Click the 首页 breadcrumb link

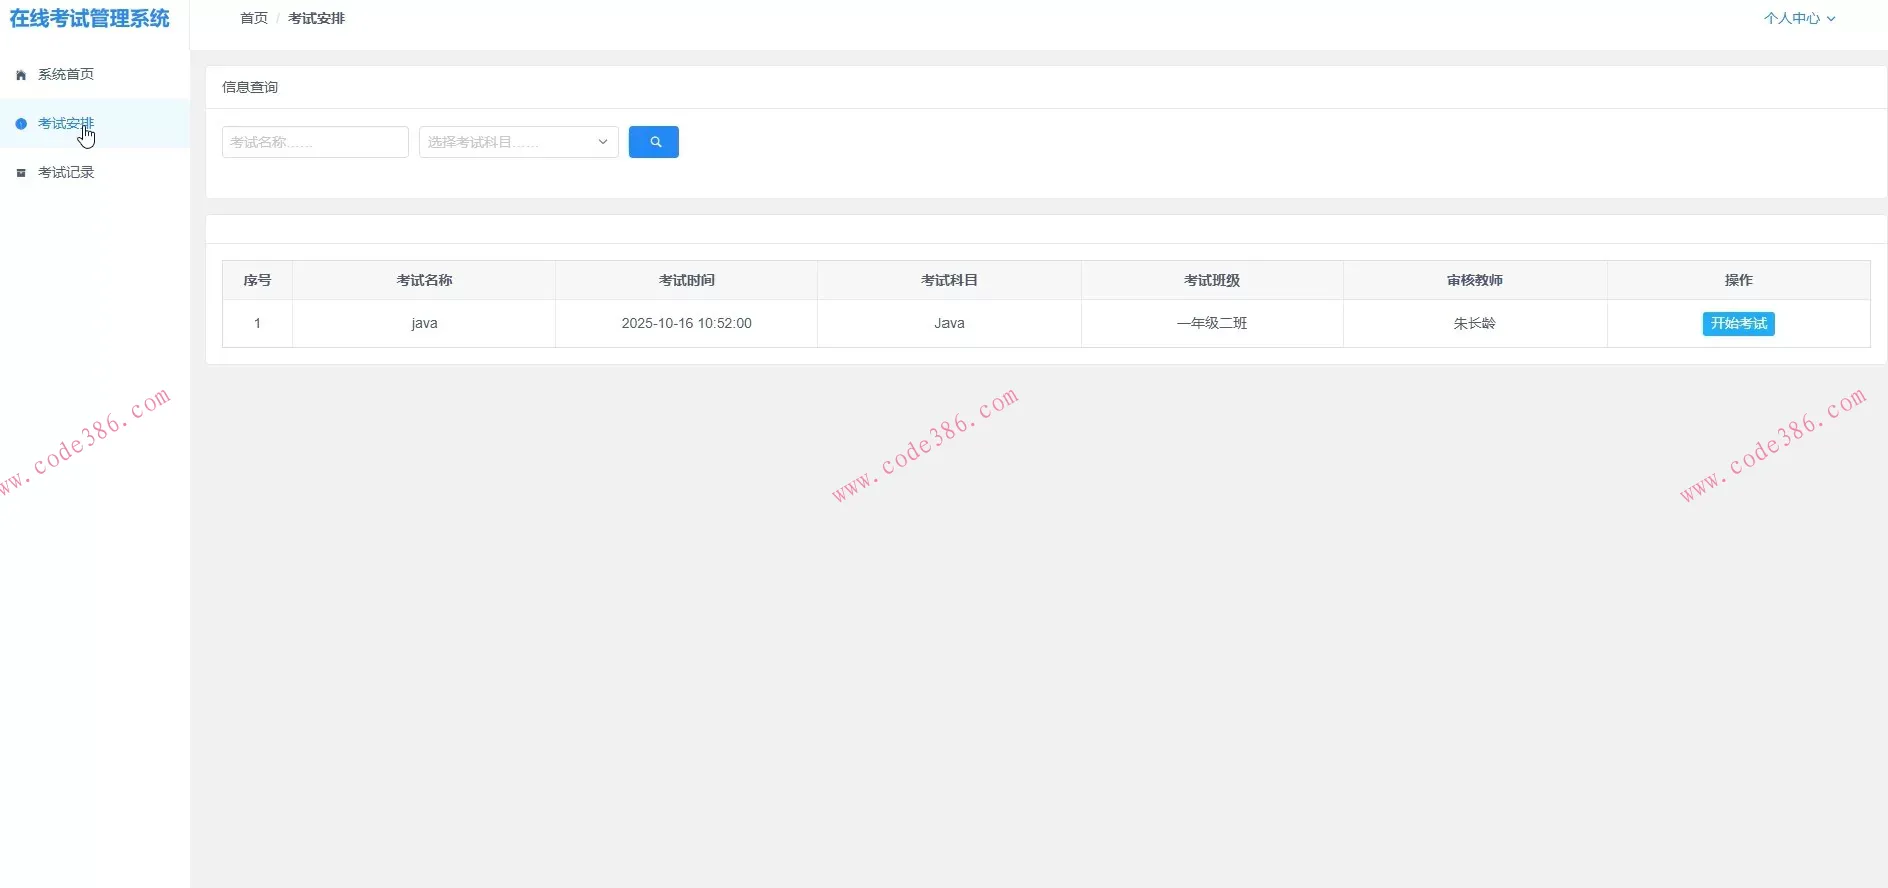[x=254, y=18]
